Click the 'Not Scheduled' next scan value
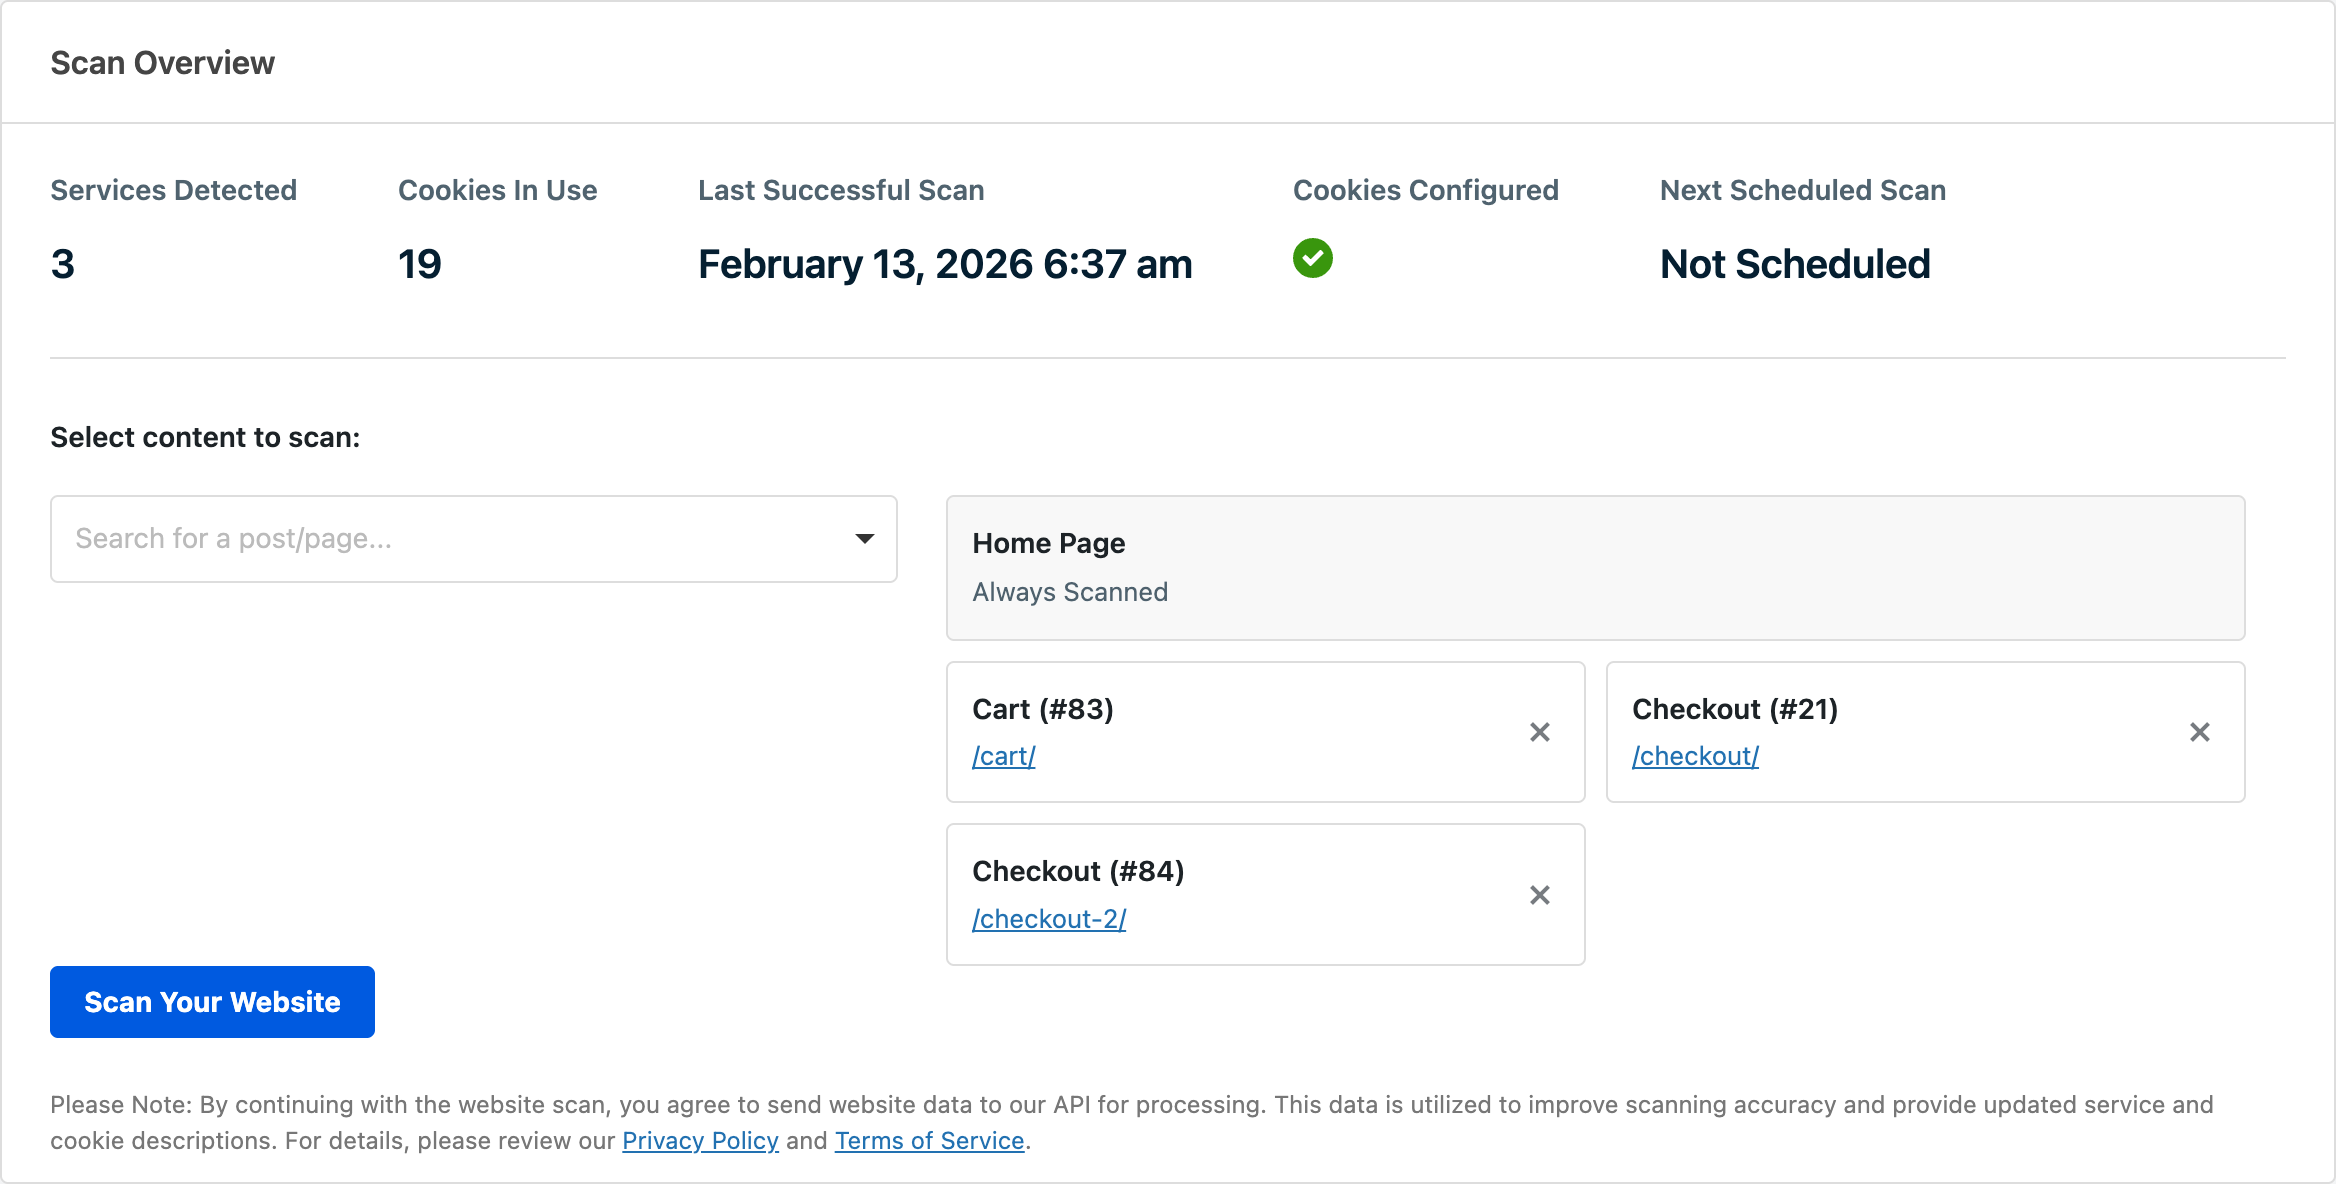2336x1184 pixels. [x=1795, y=264]
